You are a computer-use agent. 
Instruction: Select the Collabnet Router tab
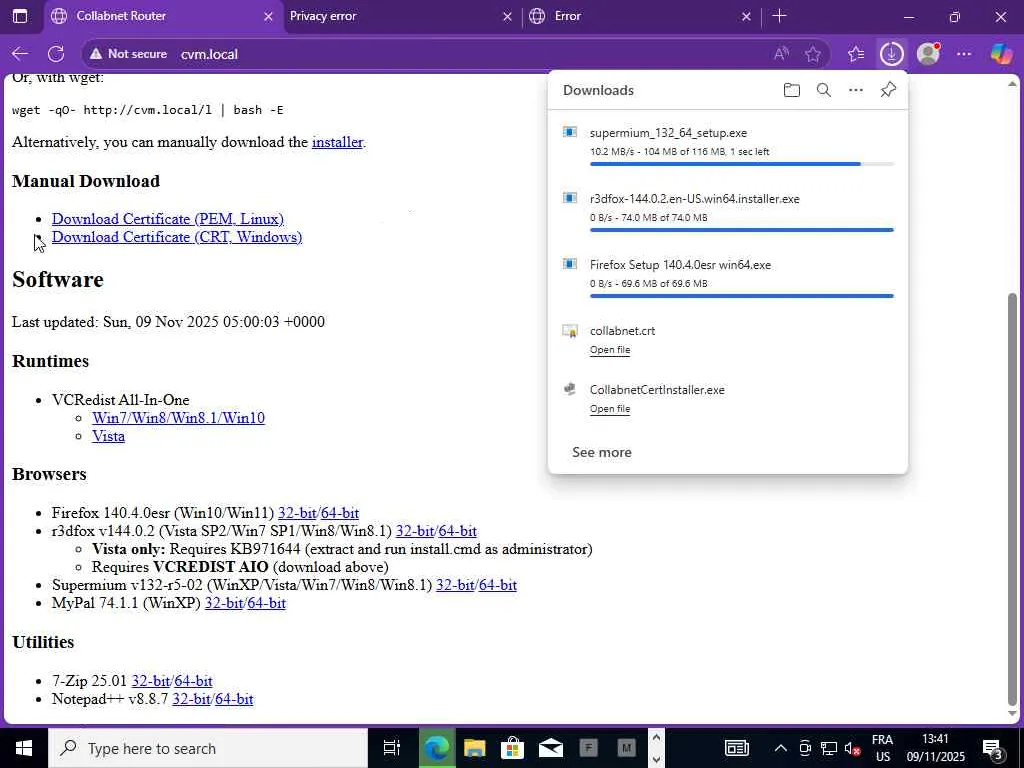point(163,16)
